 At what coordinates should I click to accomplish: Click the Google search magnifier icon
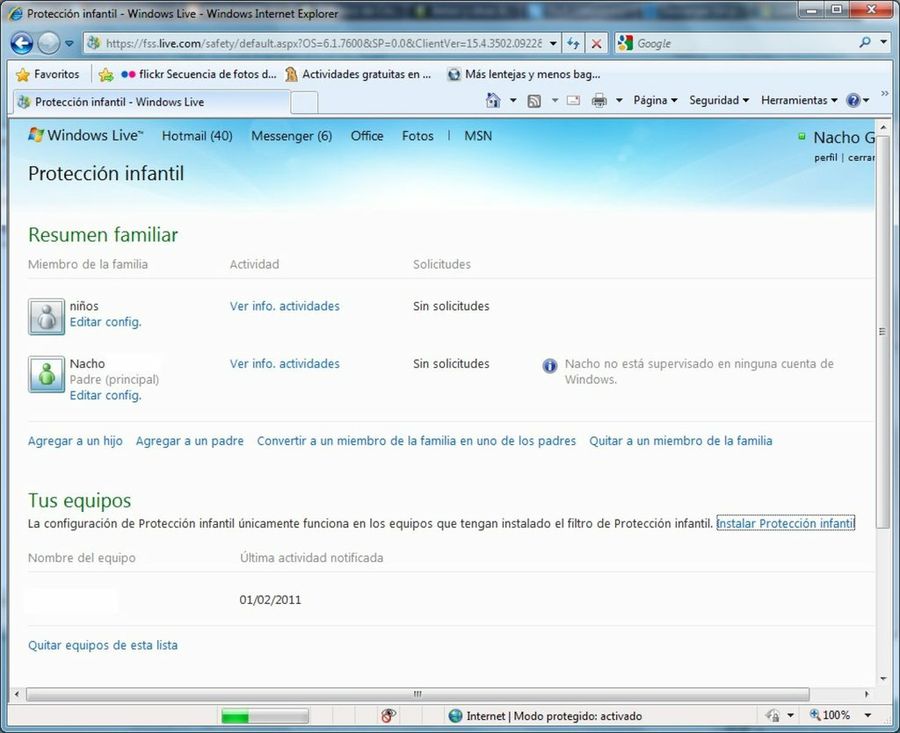(862, 43)
